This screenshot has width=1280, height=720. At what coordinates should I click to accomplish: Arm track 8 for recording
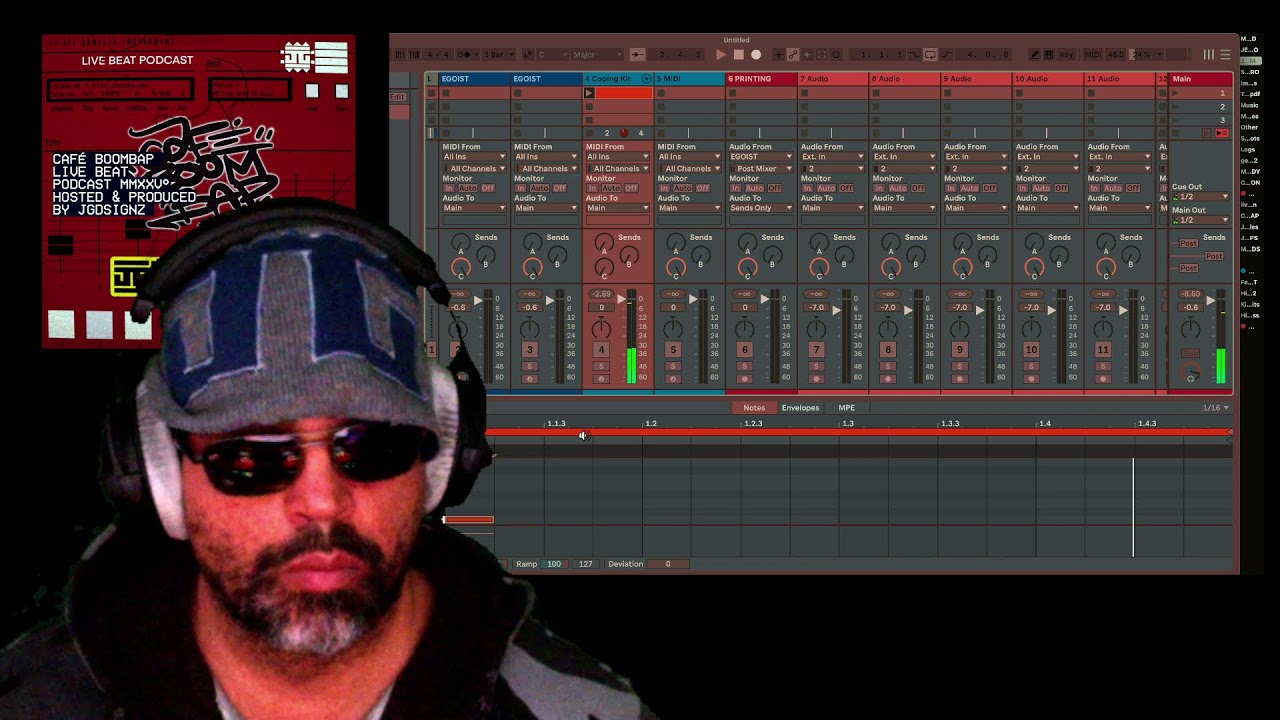point(888,379)
